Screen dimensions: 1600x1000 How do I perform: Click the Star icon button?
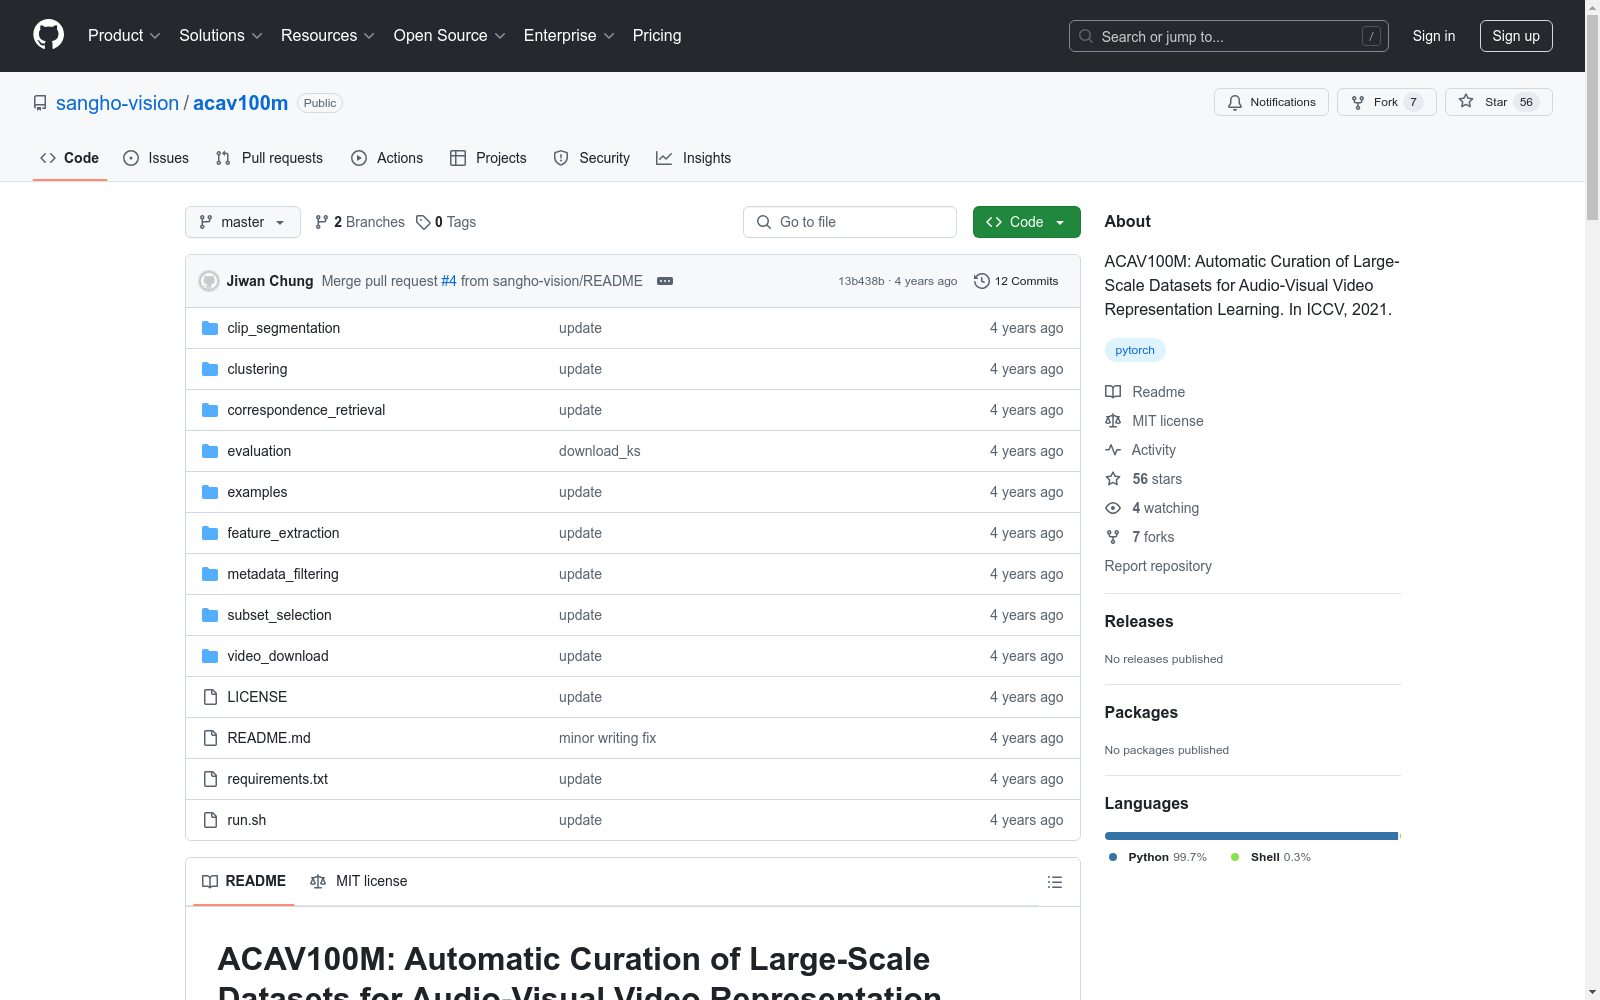[1466, 101]
